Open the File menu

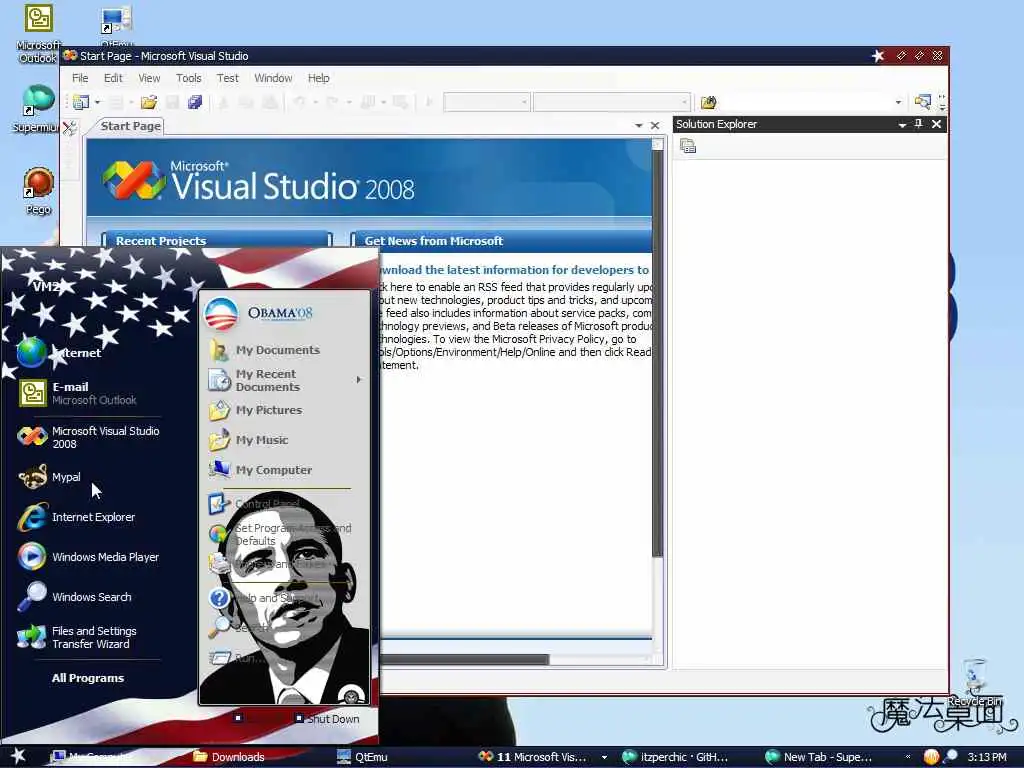[80, 78]
